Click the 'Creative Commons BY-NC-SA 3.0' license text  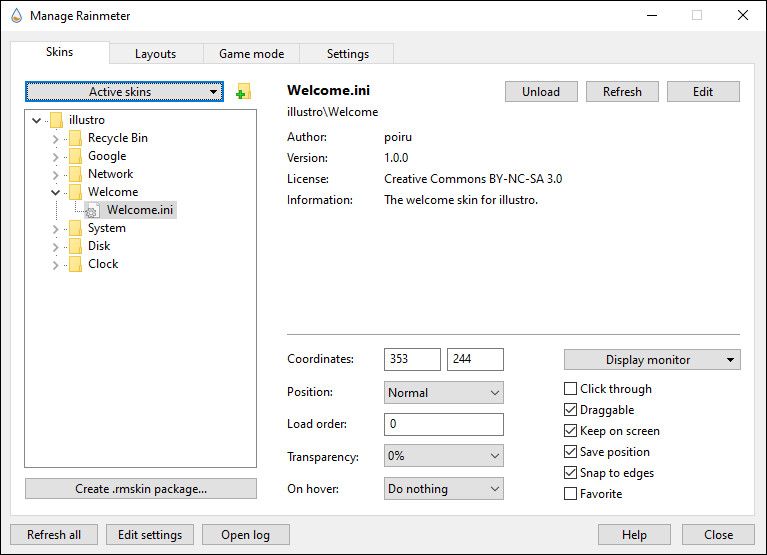473,179
